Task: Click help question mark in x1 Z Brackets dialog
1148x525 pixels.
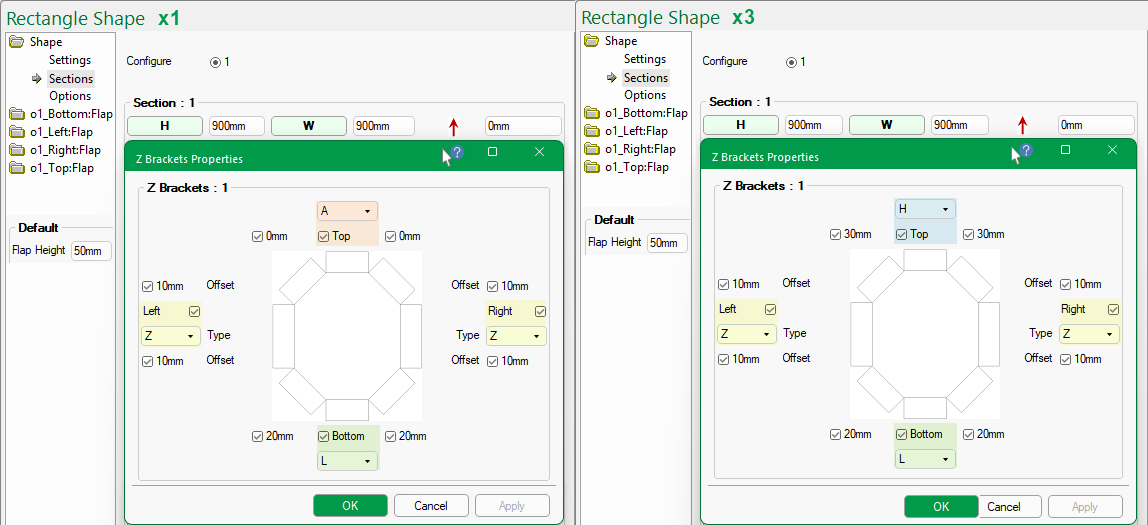Action: [x=457, y=152]
